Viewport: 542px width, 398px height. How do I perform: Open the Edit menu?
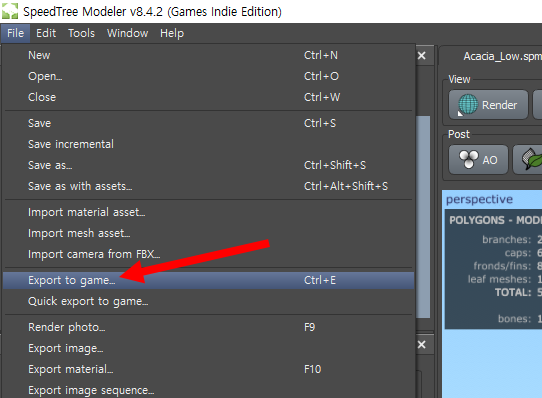coord(46,33)
